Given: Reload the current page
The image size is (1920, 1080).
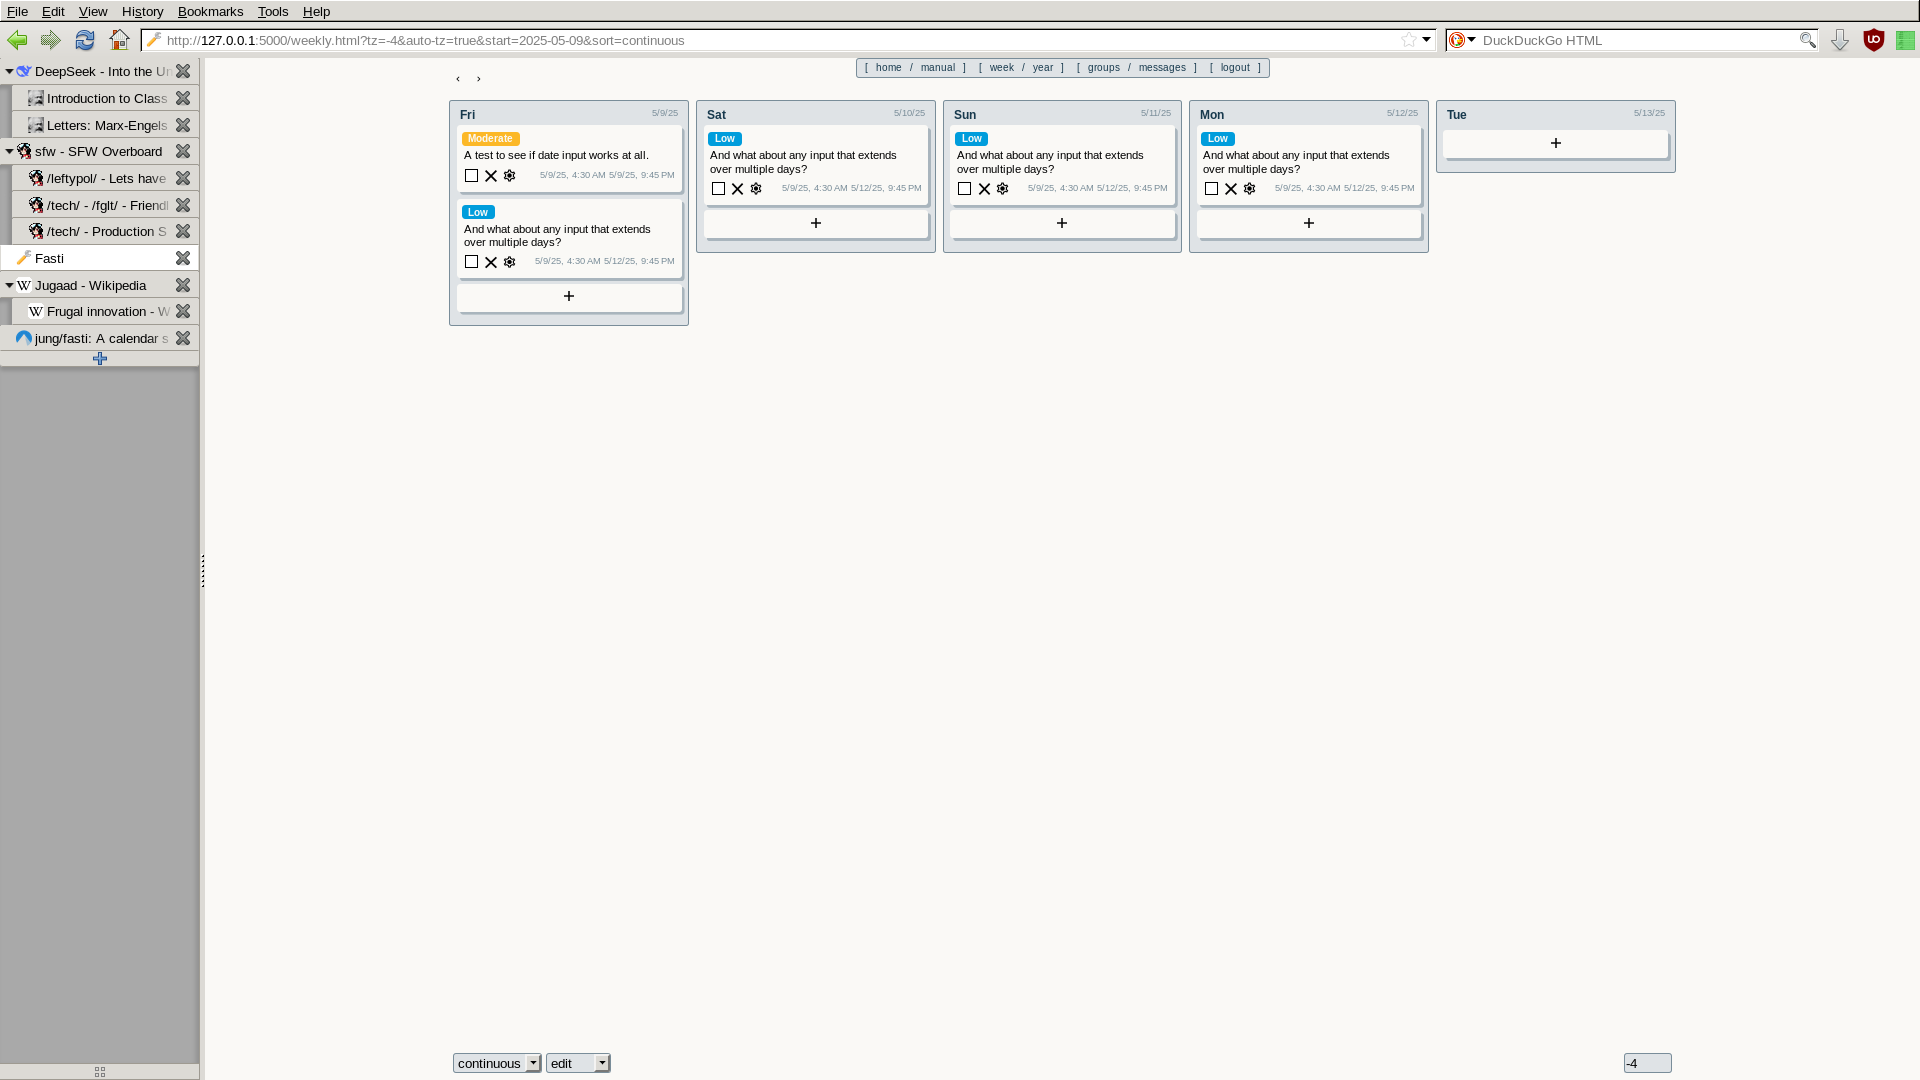Looking at the screenshot, I should [85, 40].
